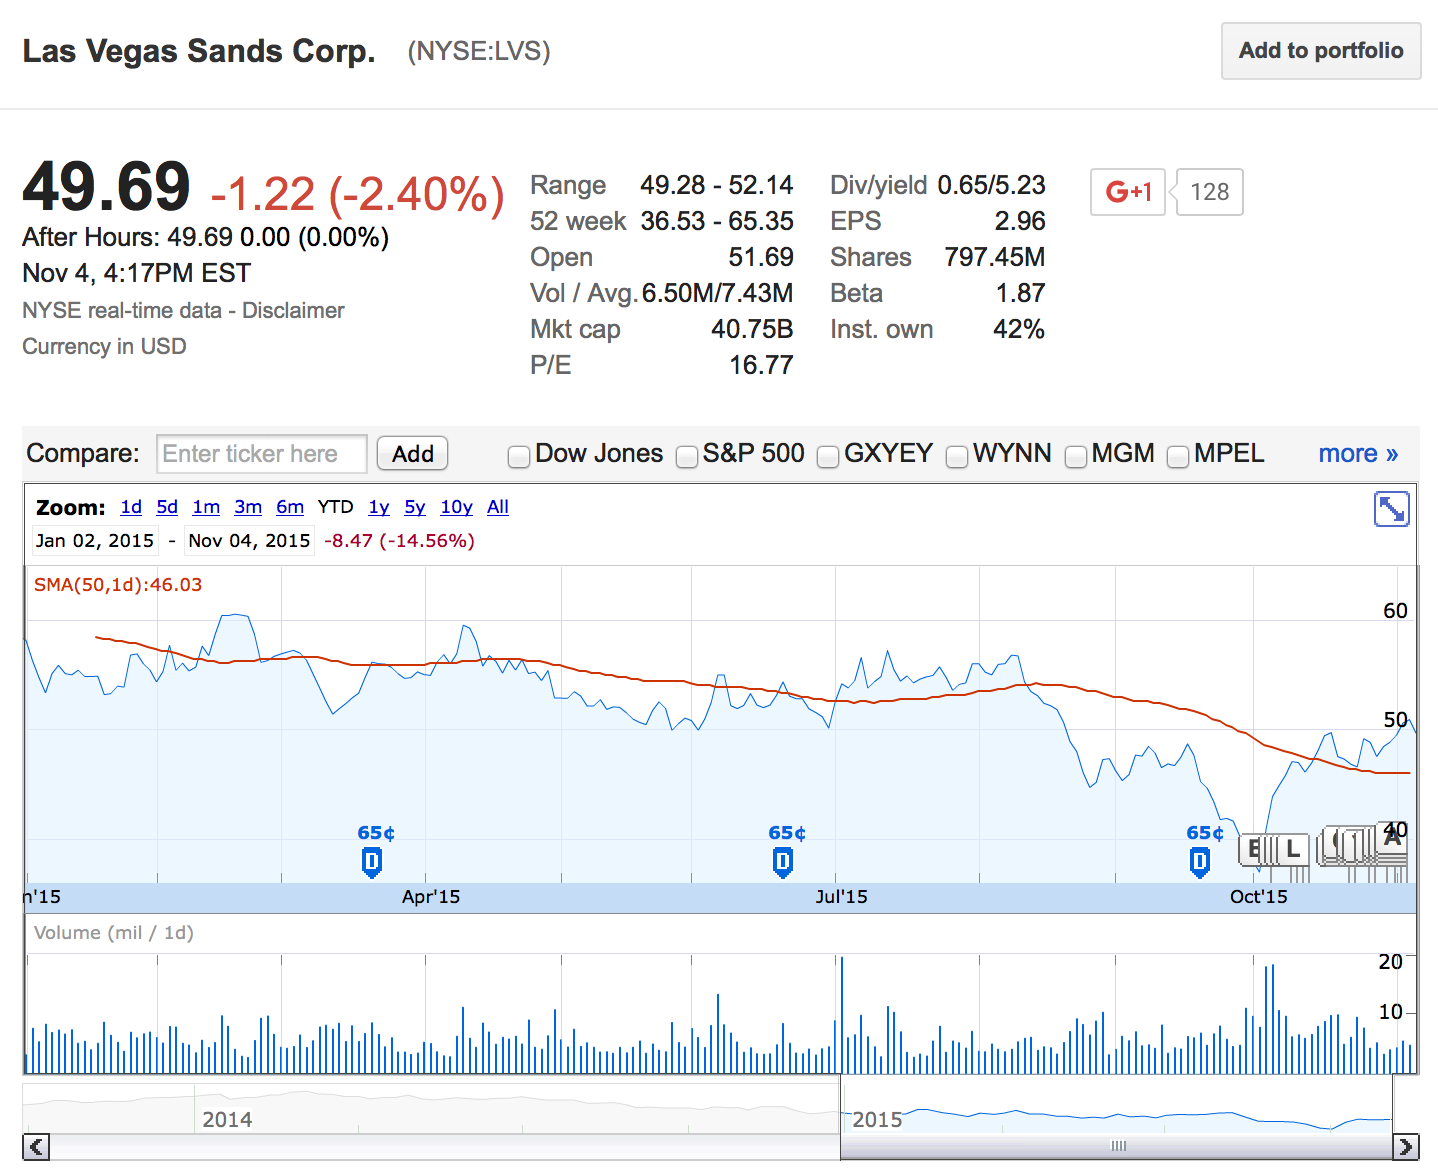Click the 2014 area in the overview timeline
The width and height of the screenshot is (1438, 1174).
[x=227, y=1119]
